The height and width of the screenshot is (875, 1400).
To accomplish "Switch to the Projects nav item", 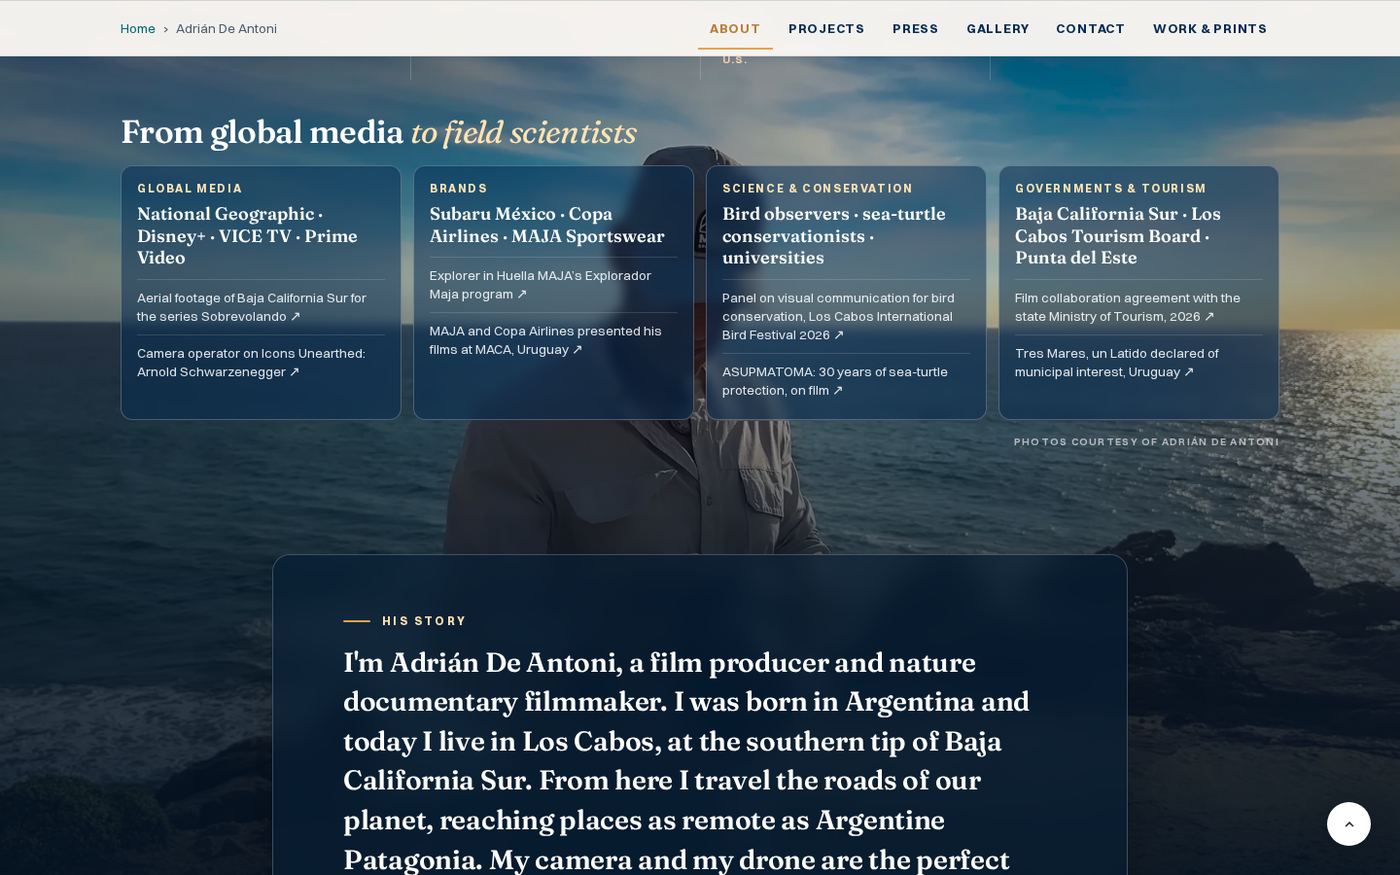I will (826, 29).
